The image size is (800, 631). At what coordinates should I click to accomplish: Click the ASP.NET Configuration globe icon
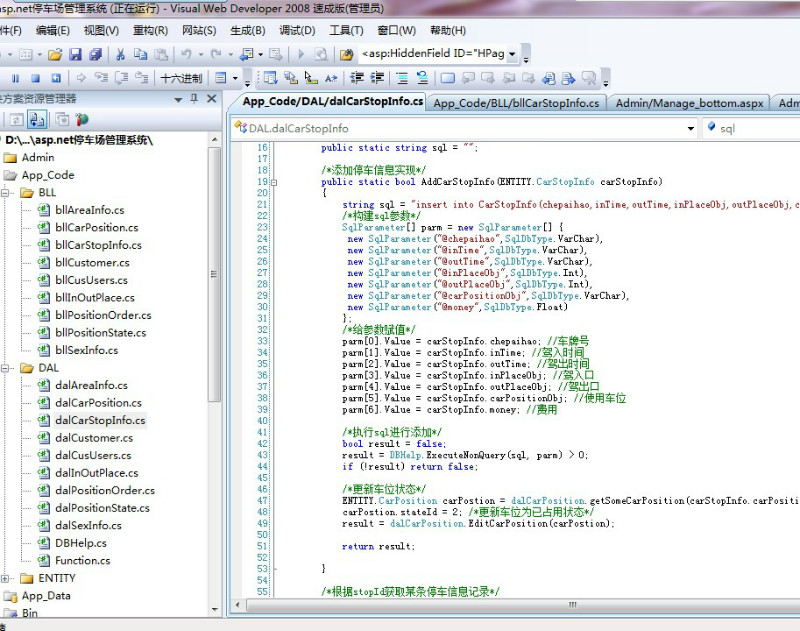[82, 120]
